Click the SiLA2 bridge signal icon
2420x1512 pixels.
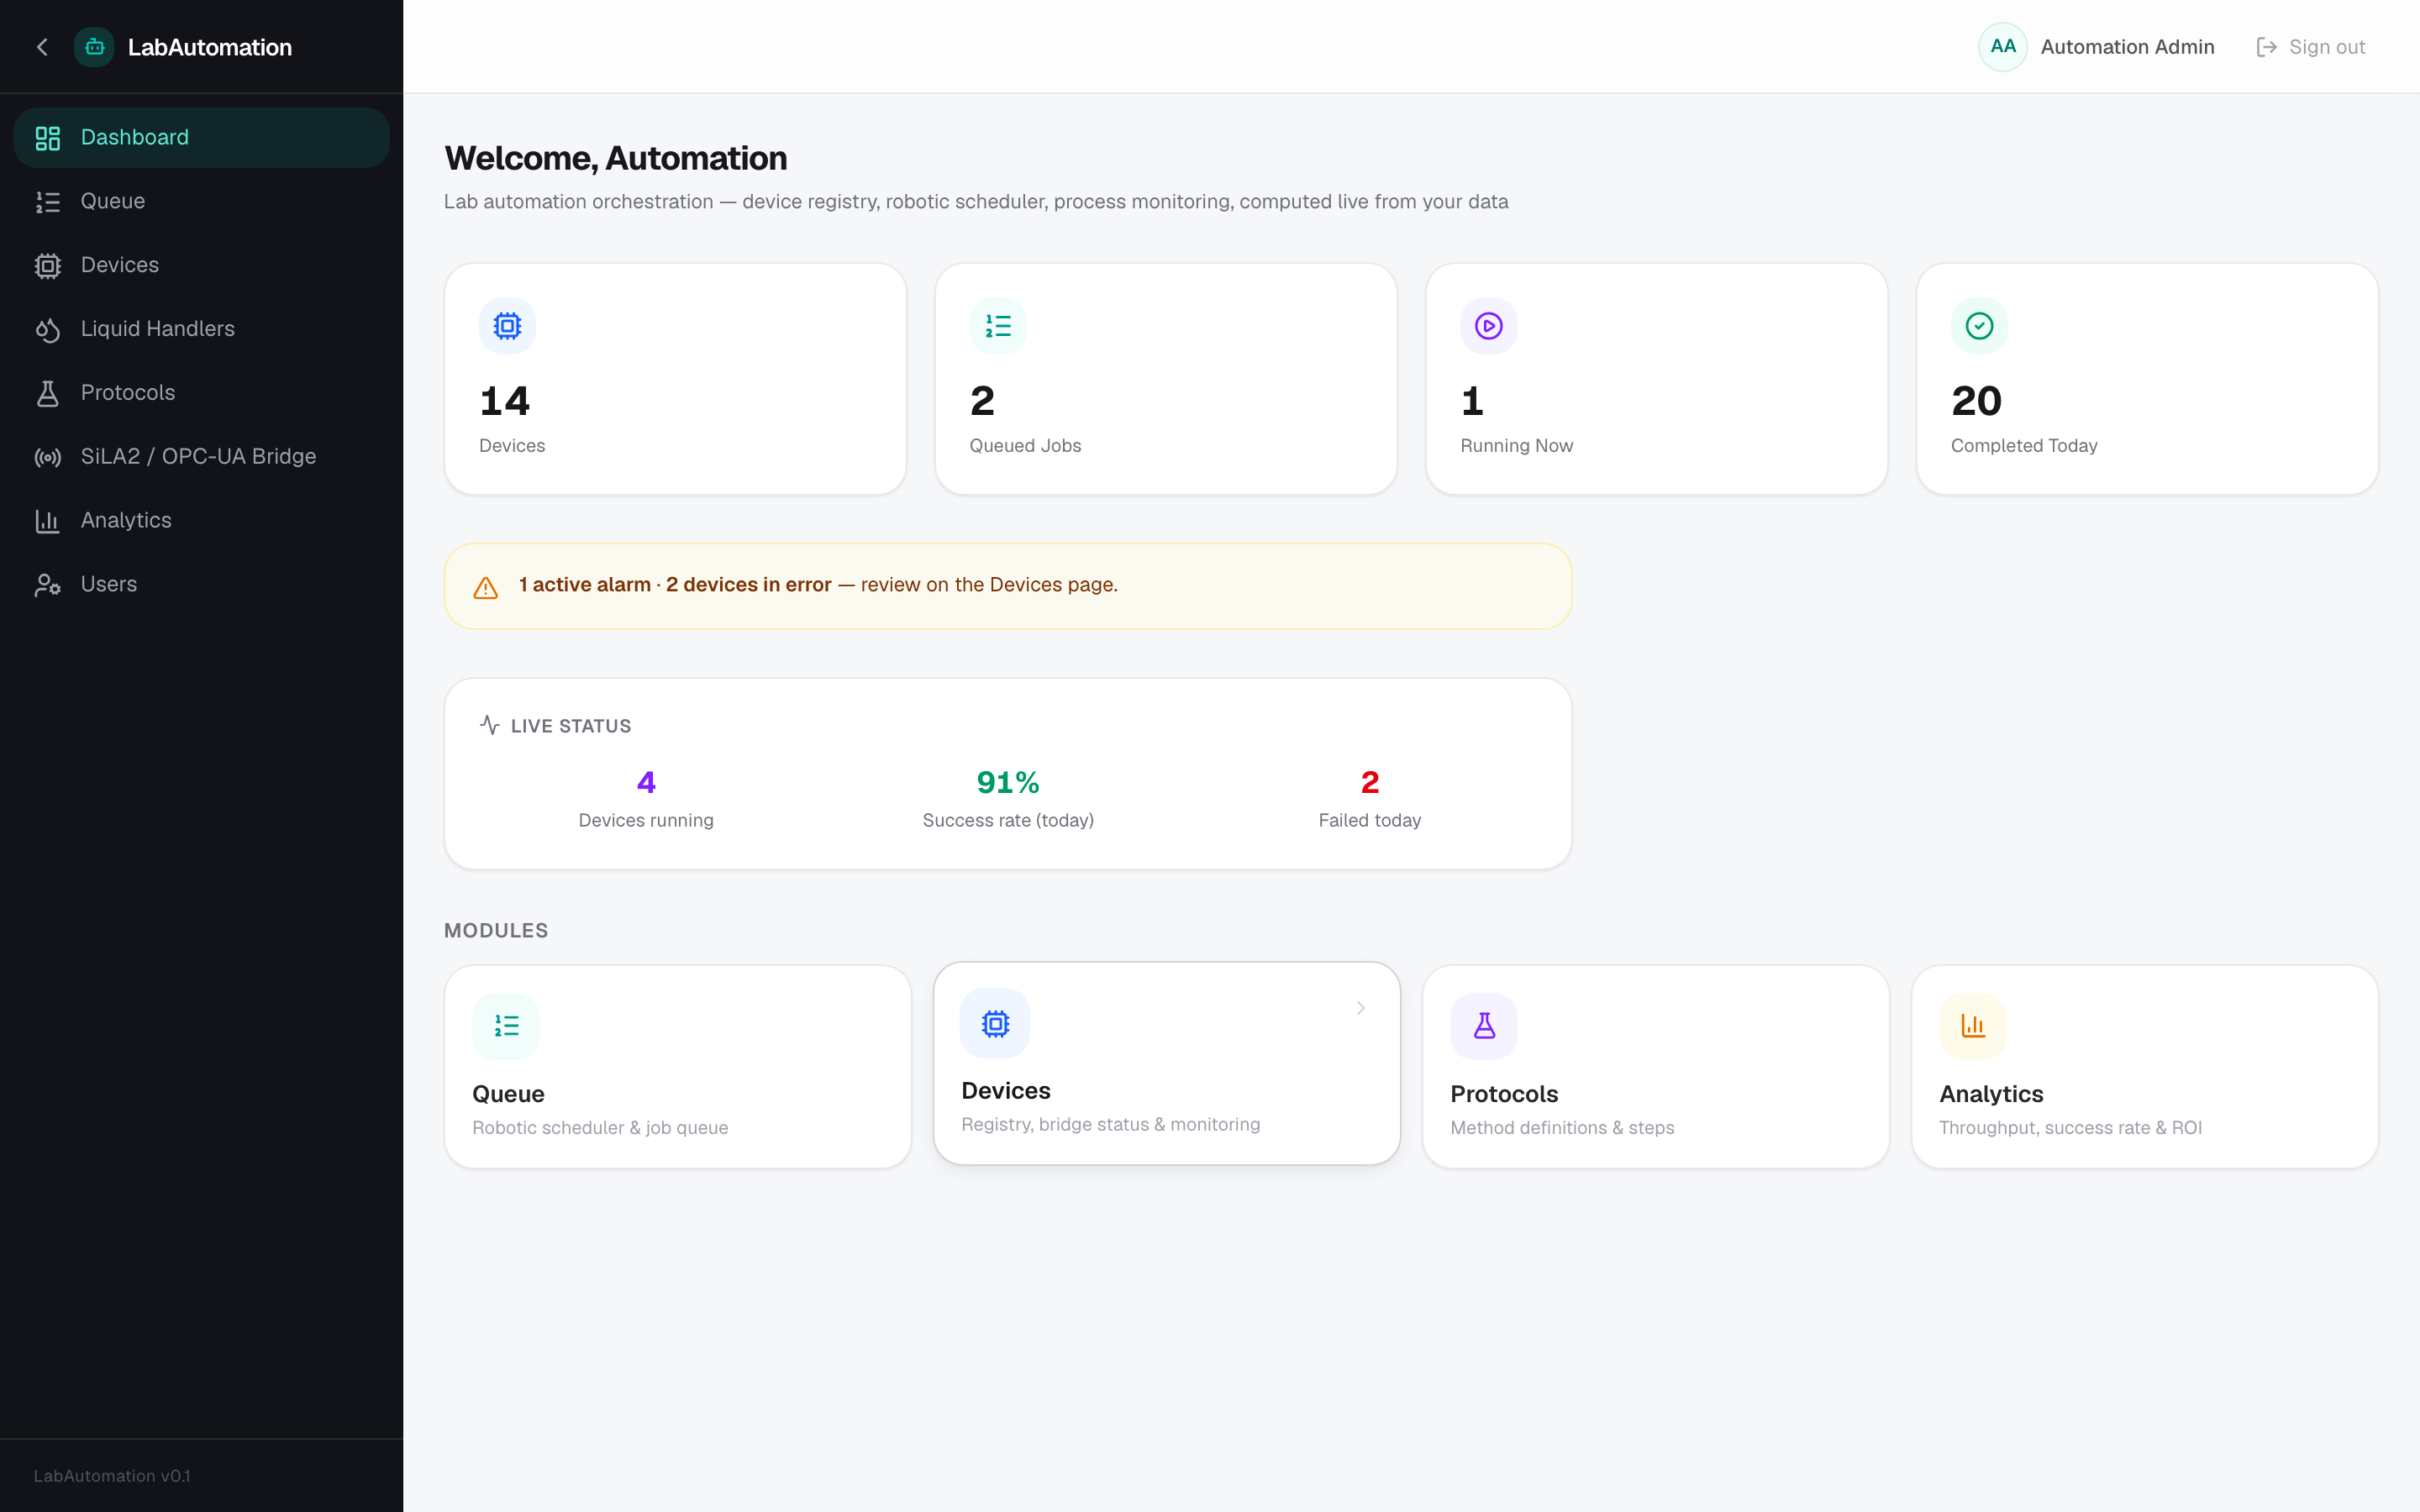coord(48,457)
